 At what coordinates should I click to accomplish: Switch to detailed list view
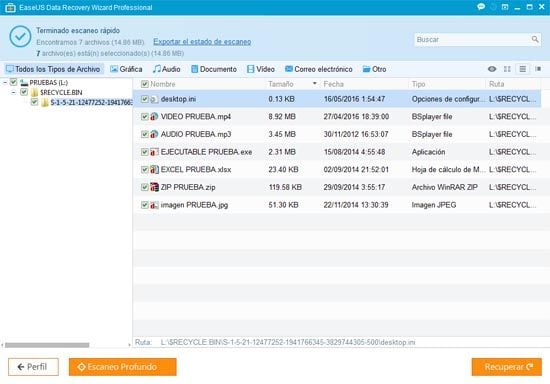pos(523,69)
